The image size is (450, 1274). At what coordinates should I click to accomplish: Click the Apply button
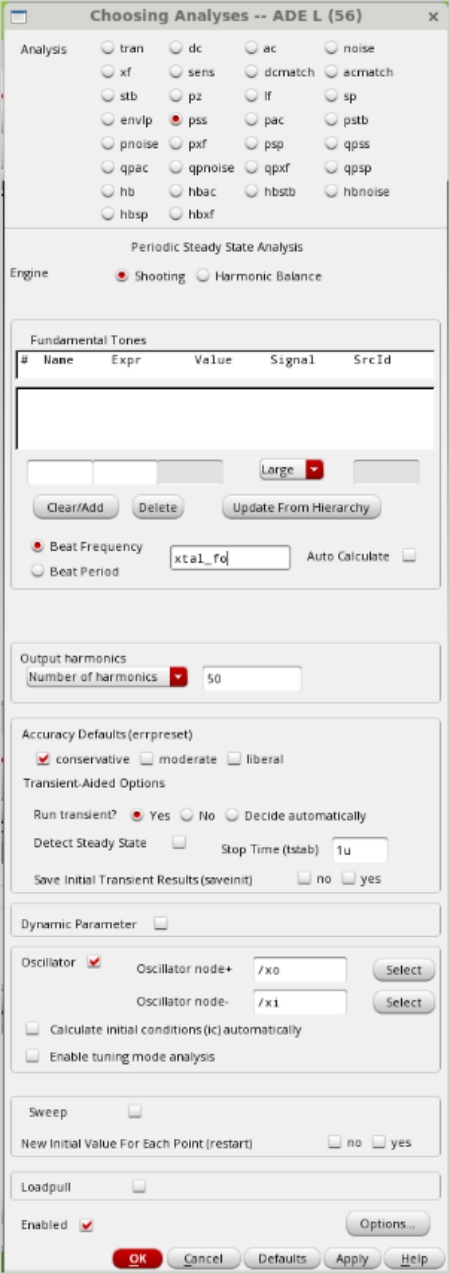tap(352, 1258)
